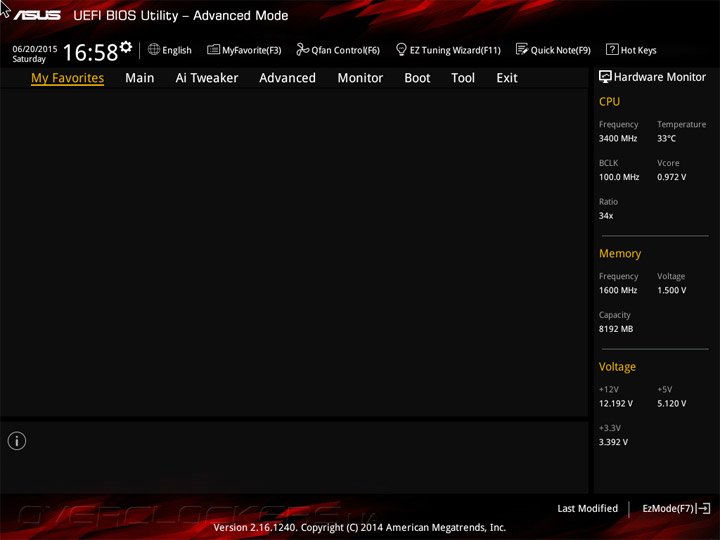This screenshot has height=540, width=720.
Task: Go to the Advanced tab
Action: [287, 78]
